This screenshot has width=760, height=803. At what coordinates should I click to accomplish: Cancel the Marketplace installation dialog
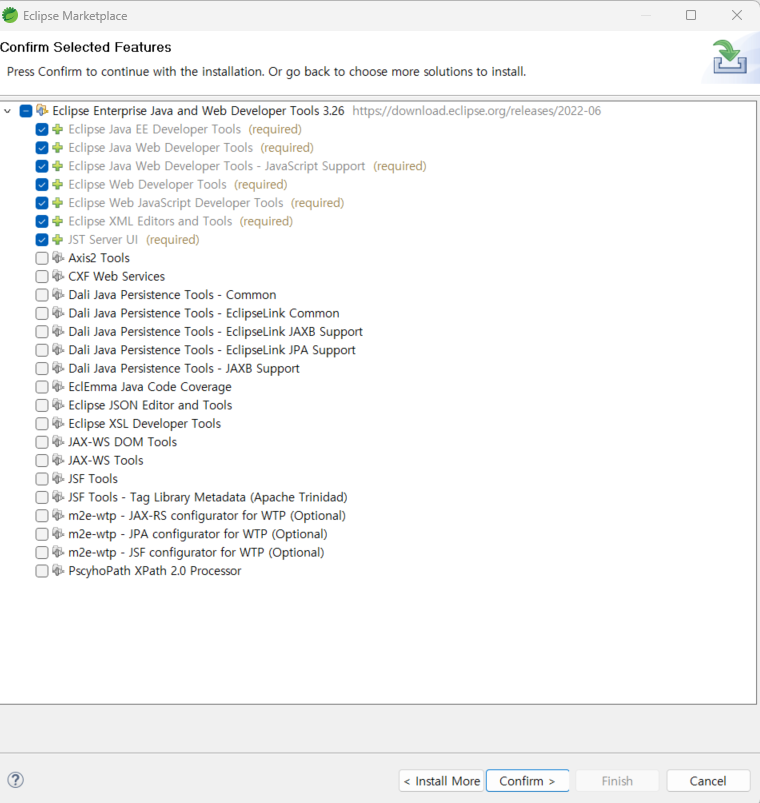click(x=708, y=780)
